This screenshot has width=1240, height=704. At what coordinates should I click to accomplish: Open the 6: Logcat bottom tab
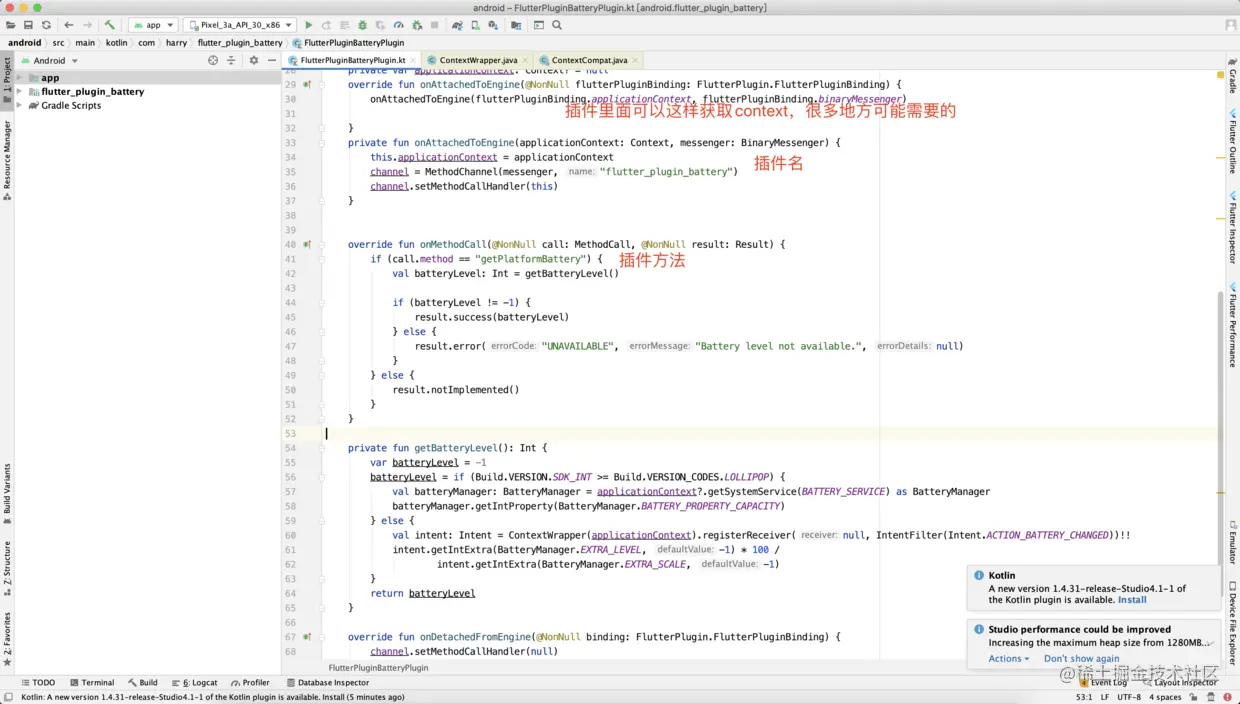[194, 682]
